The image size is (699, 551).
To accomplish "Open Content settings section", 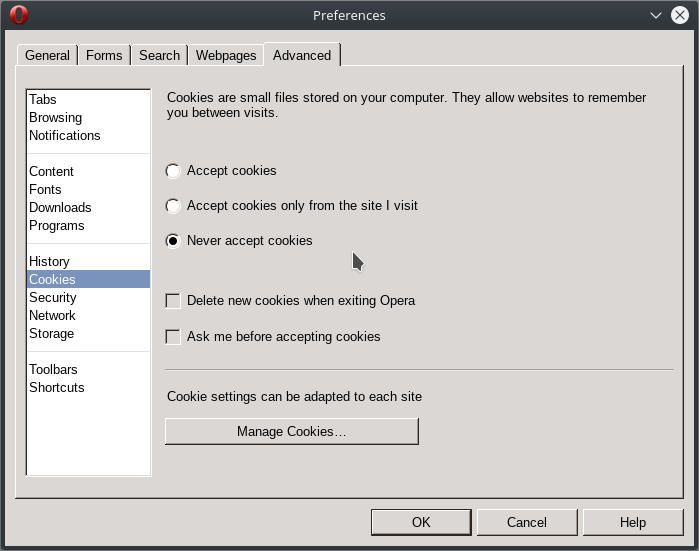I will pyautogui.click(x=88, y=172).
